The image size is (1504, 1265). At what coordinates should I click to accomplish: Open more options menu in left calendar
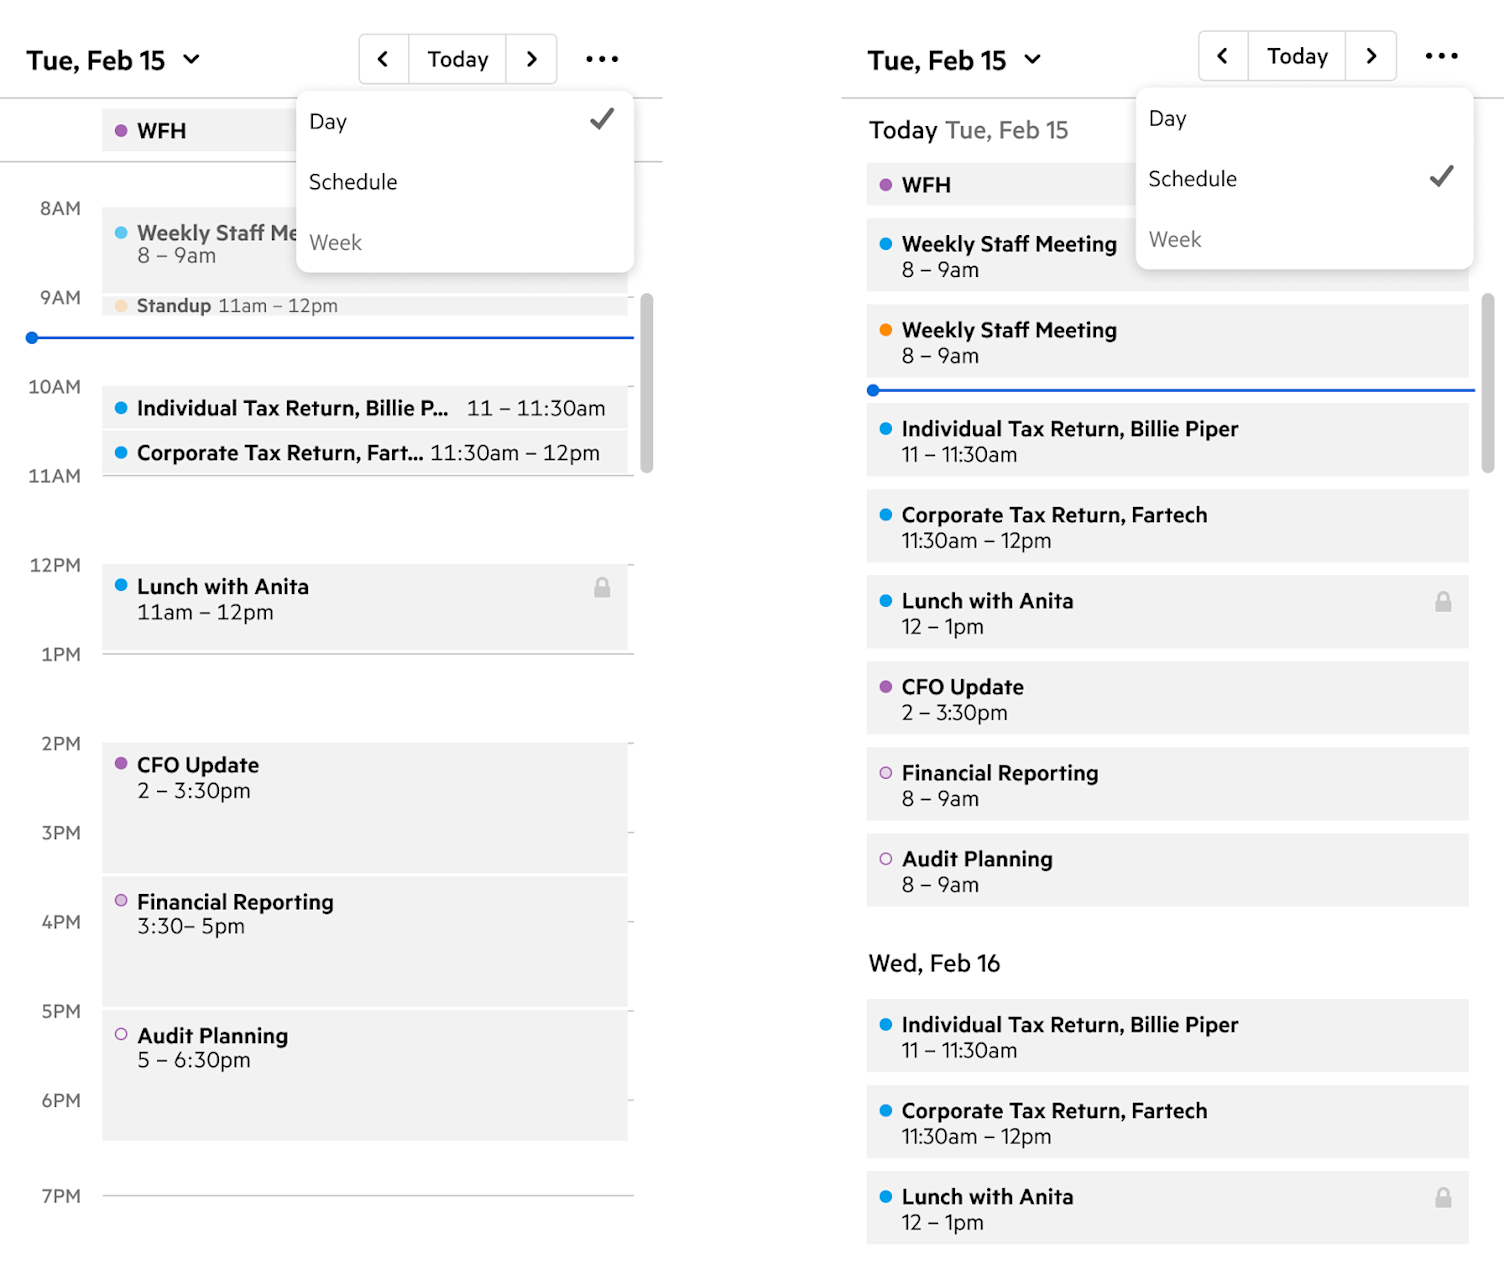point(602,59)
